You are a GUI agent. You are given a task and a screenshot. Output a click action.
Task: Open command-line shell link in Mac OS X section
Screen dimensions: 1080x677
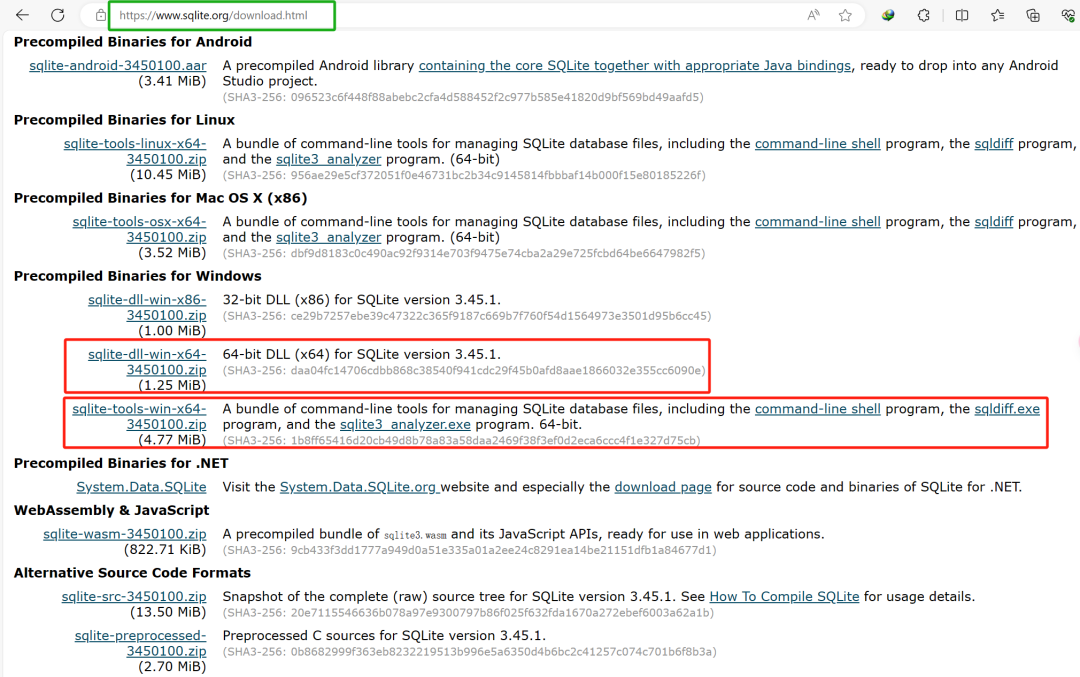click(x=818, y=222)
